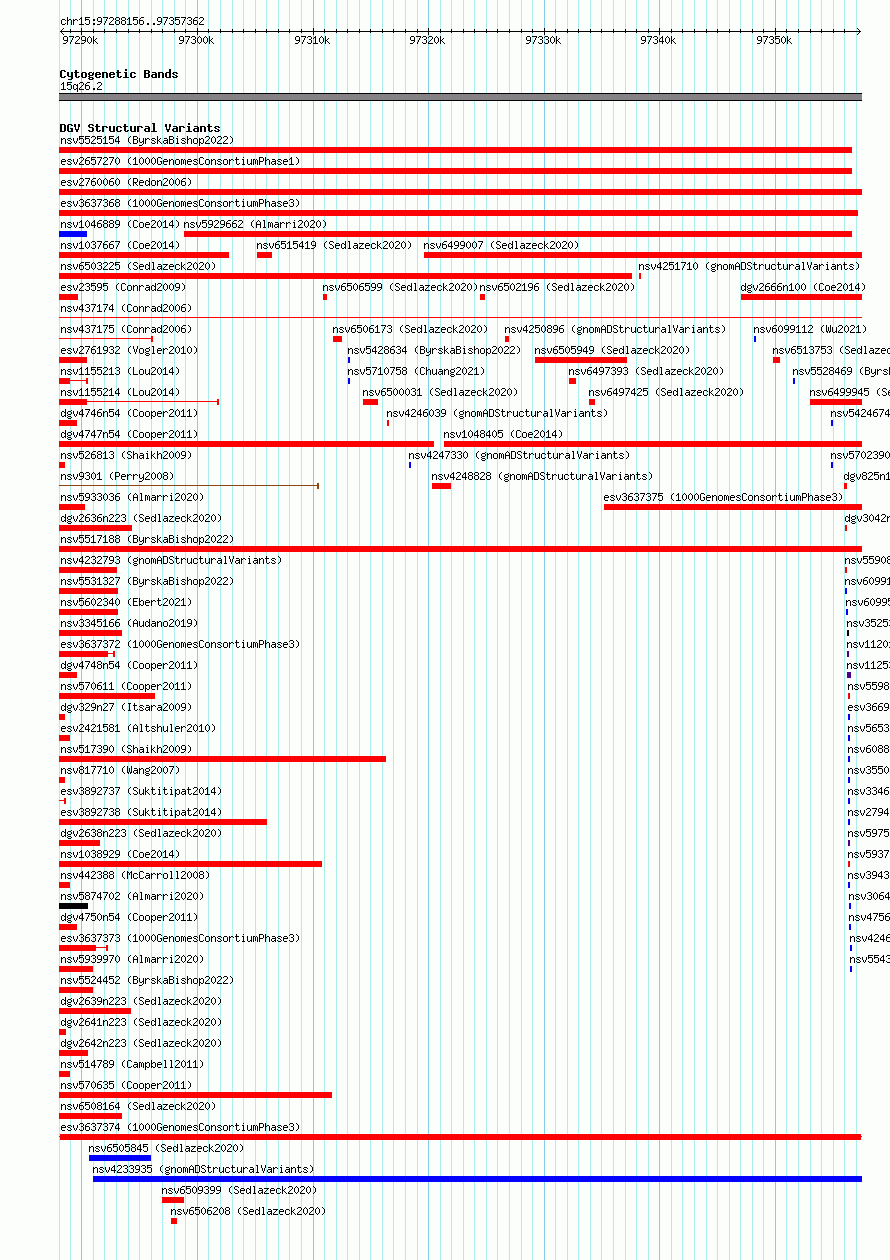Select the esv3637374 (1000GenomesConsortiumPhase3) label
Screen dimensions: 890x1260
pos(180,1127)
